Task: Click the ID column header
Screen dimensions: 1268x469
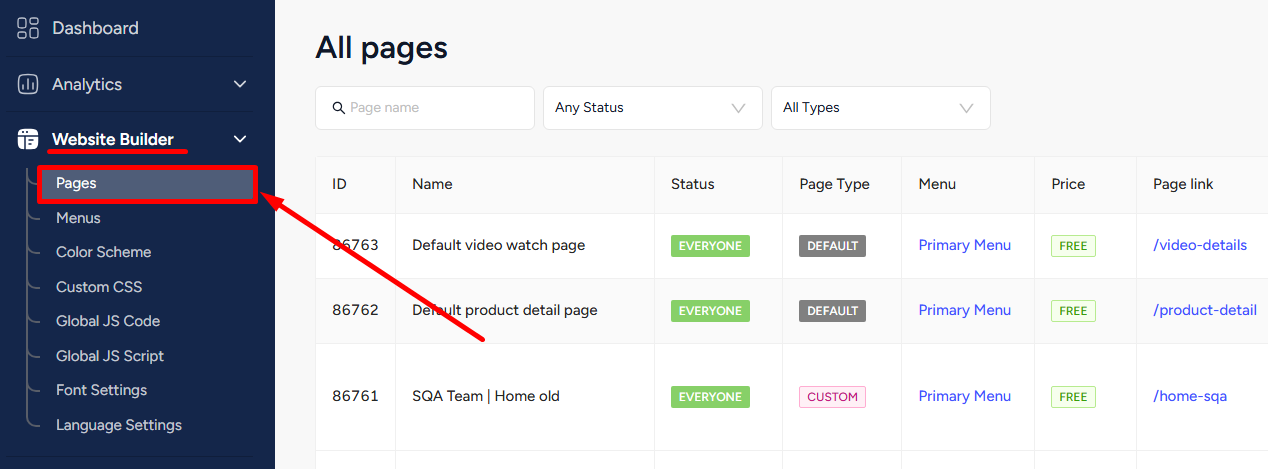Action: (340, 184)
